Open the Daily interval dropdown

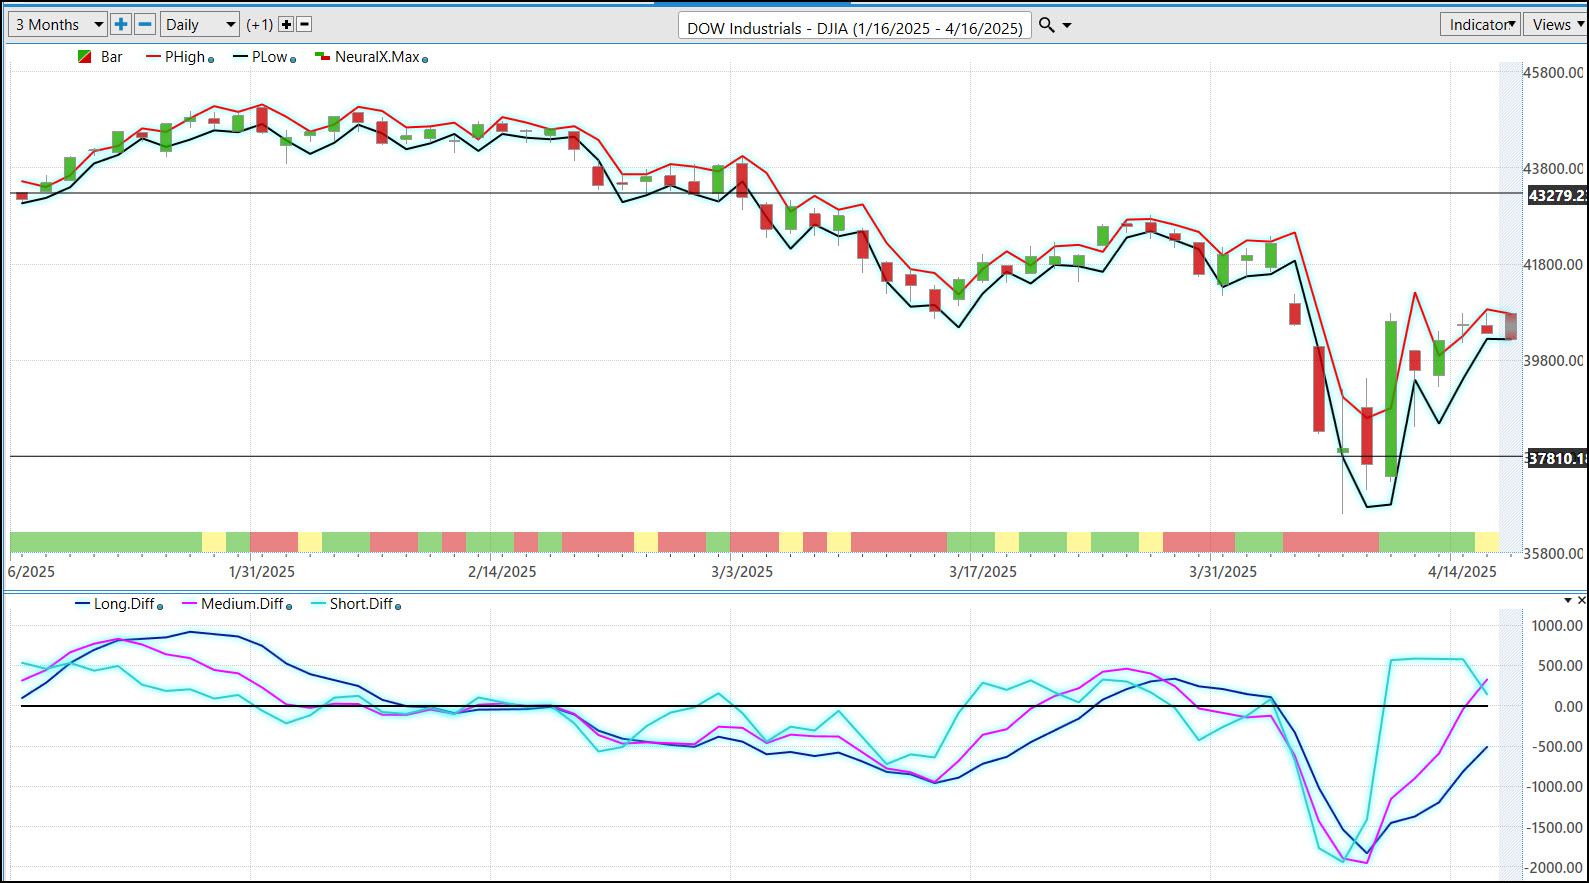click(200, 24)
